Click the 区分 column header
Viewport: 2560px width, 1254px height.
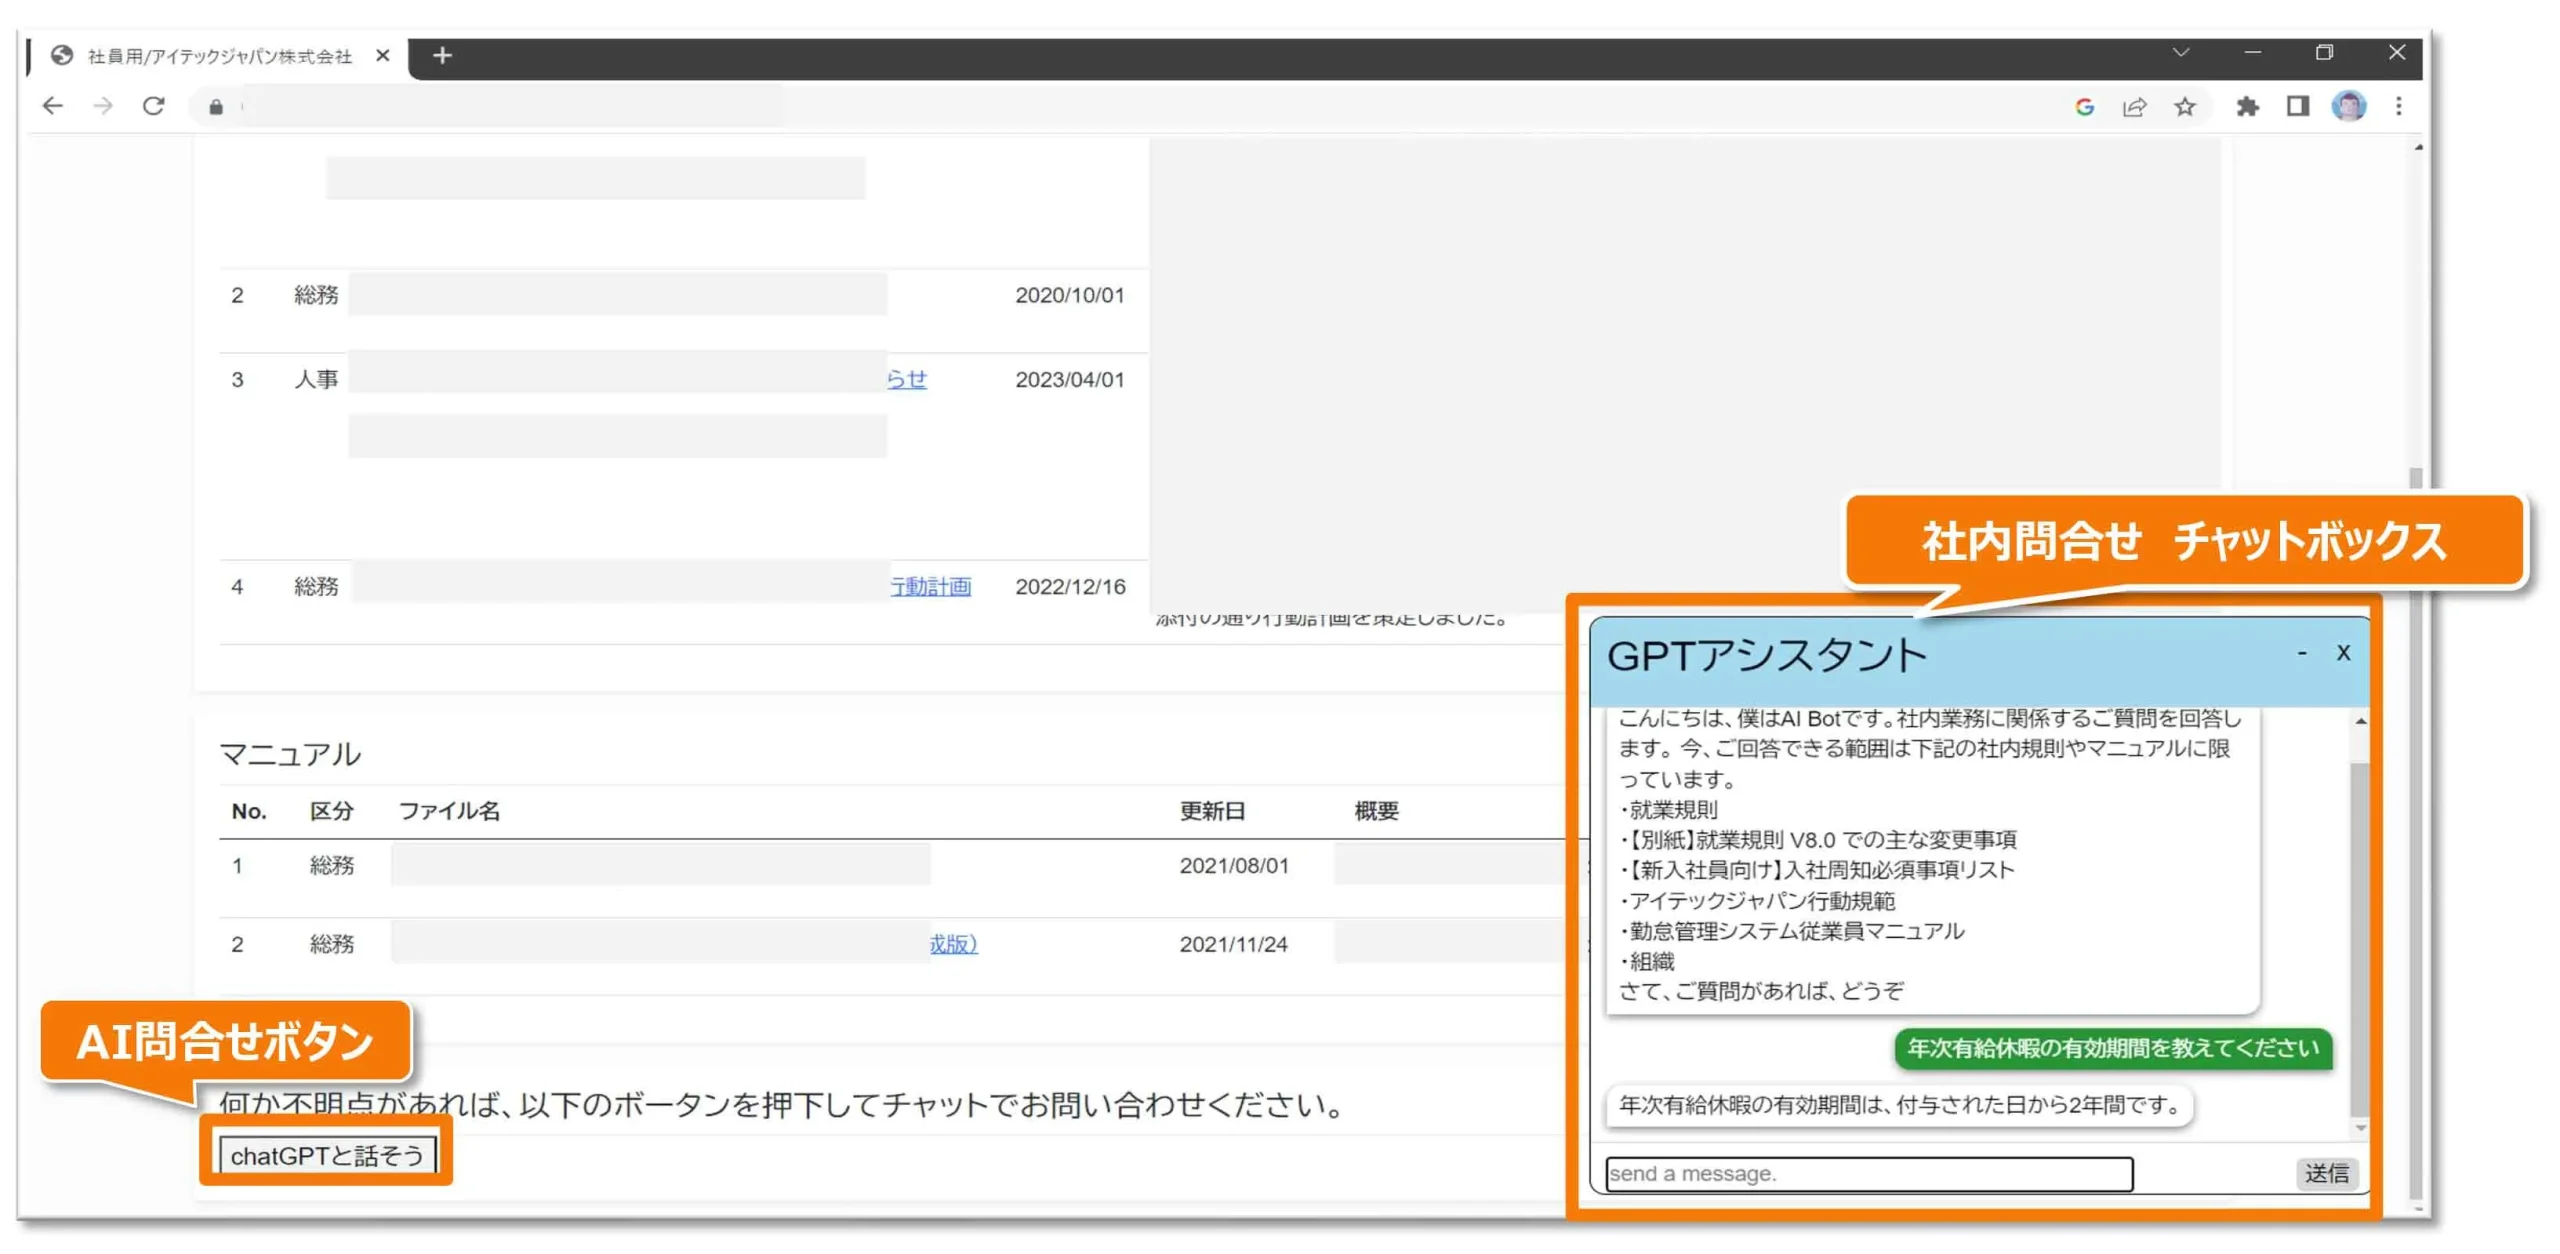[x=332, y=811]
